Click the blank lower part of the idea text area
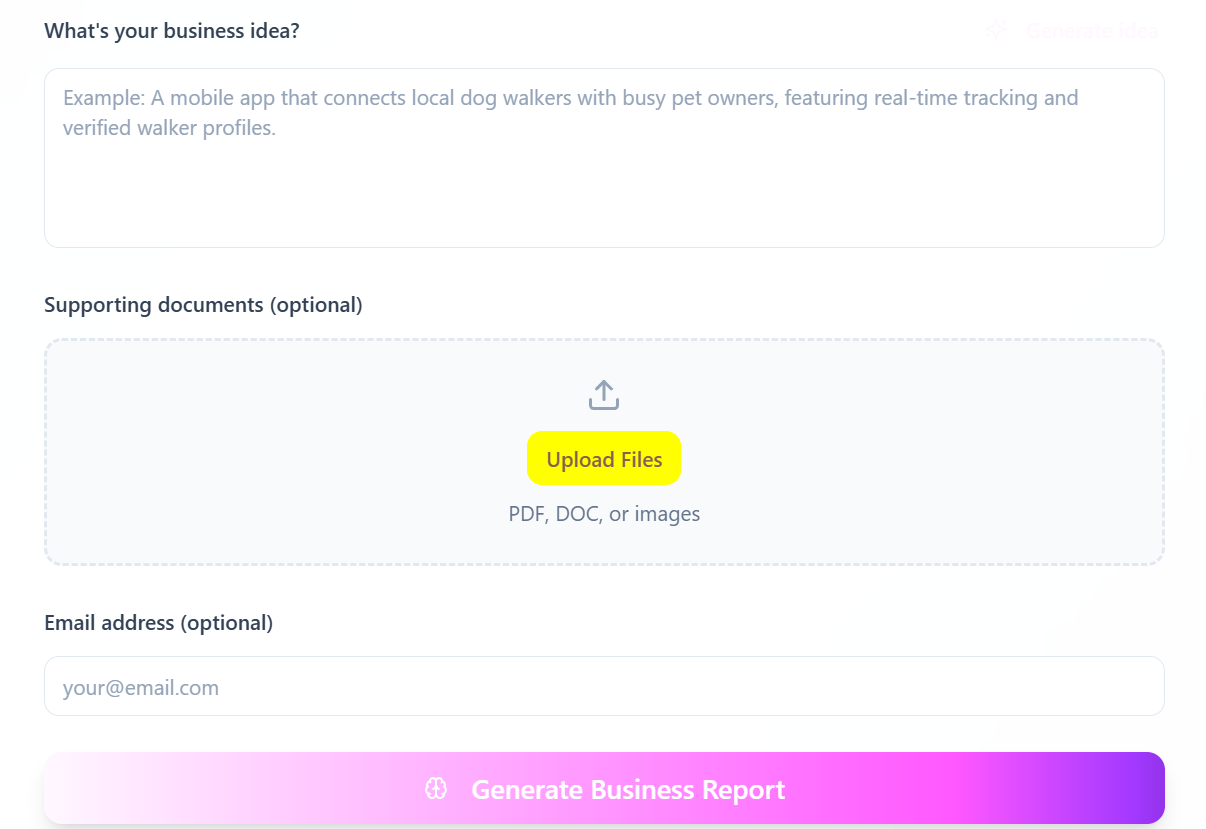Screen dimensions: 1206x829 point(604,200)
